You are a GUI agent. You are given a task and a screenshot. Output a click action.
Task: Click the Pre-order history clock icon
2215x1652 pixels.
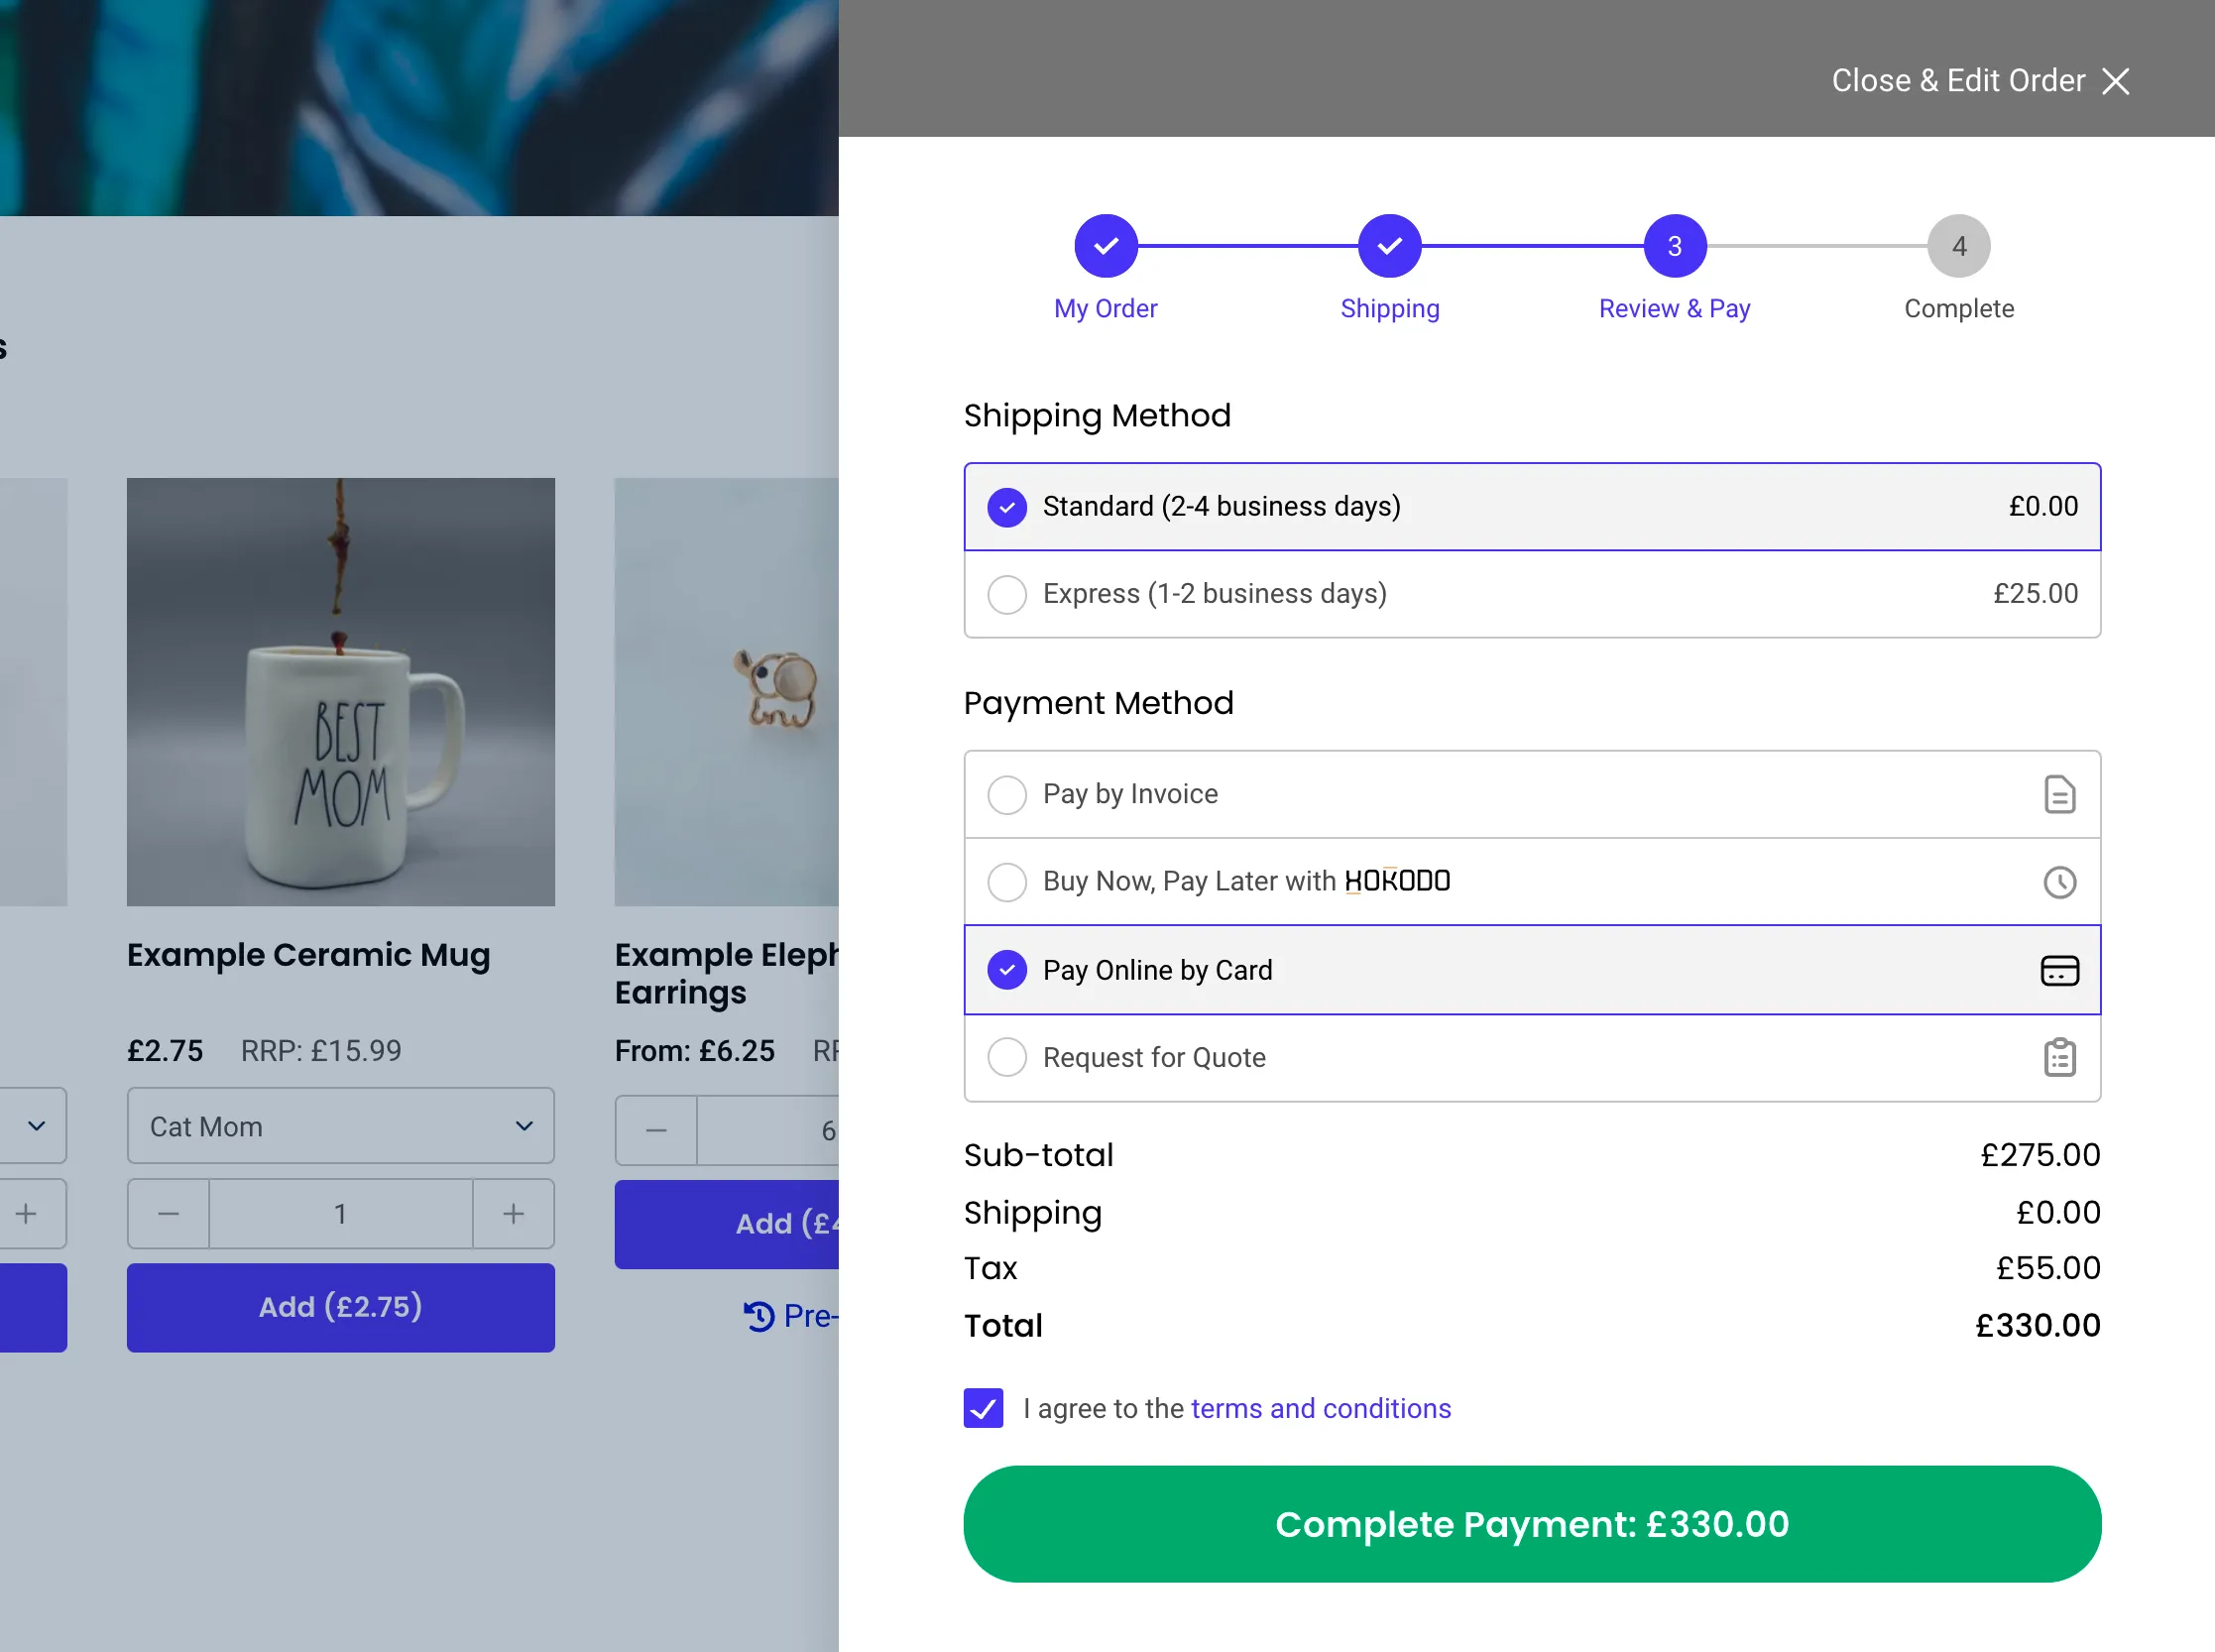pos(759,1316)
